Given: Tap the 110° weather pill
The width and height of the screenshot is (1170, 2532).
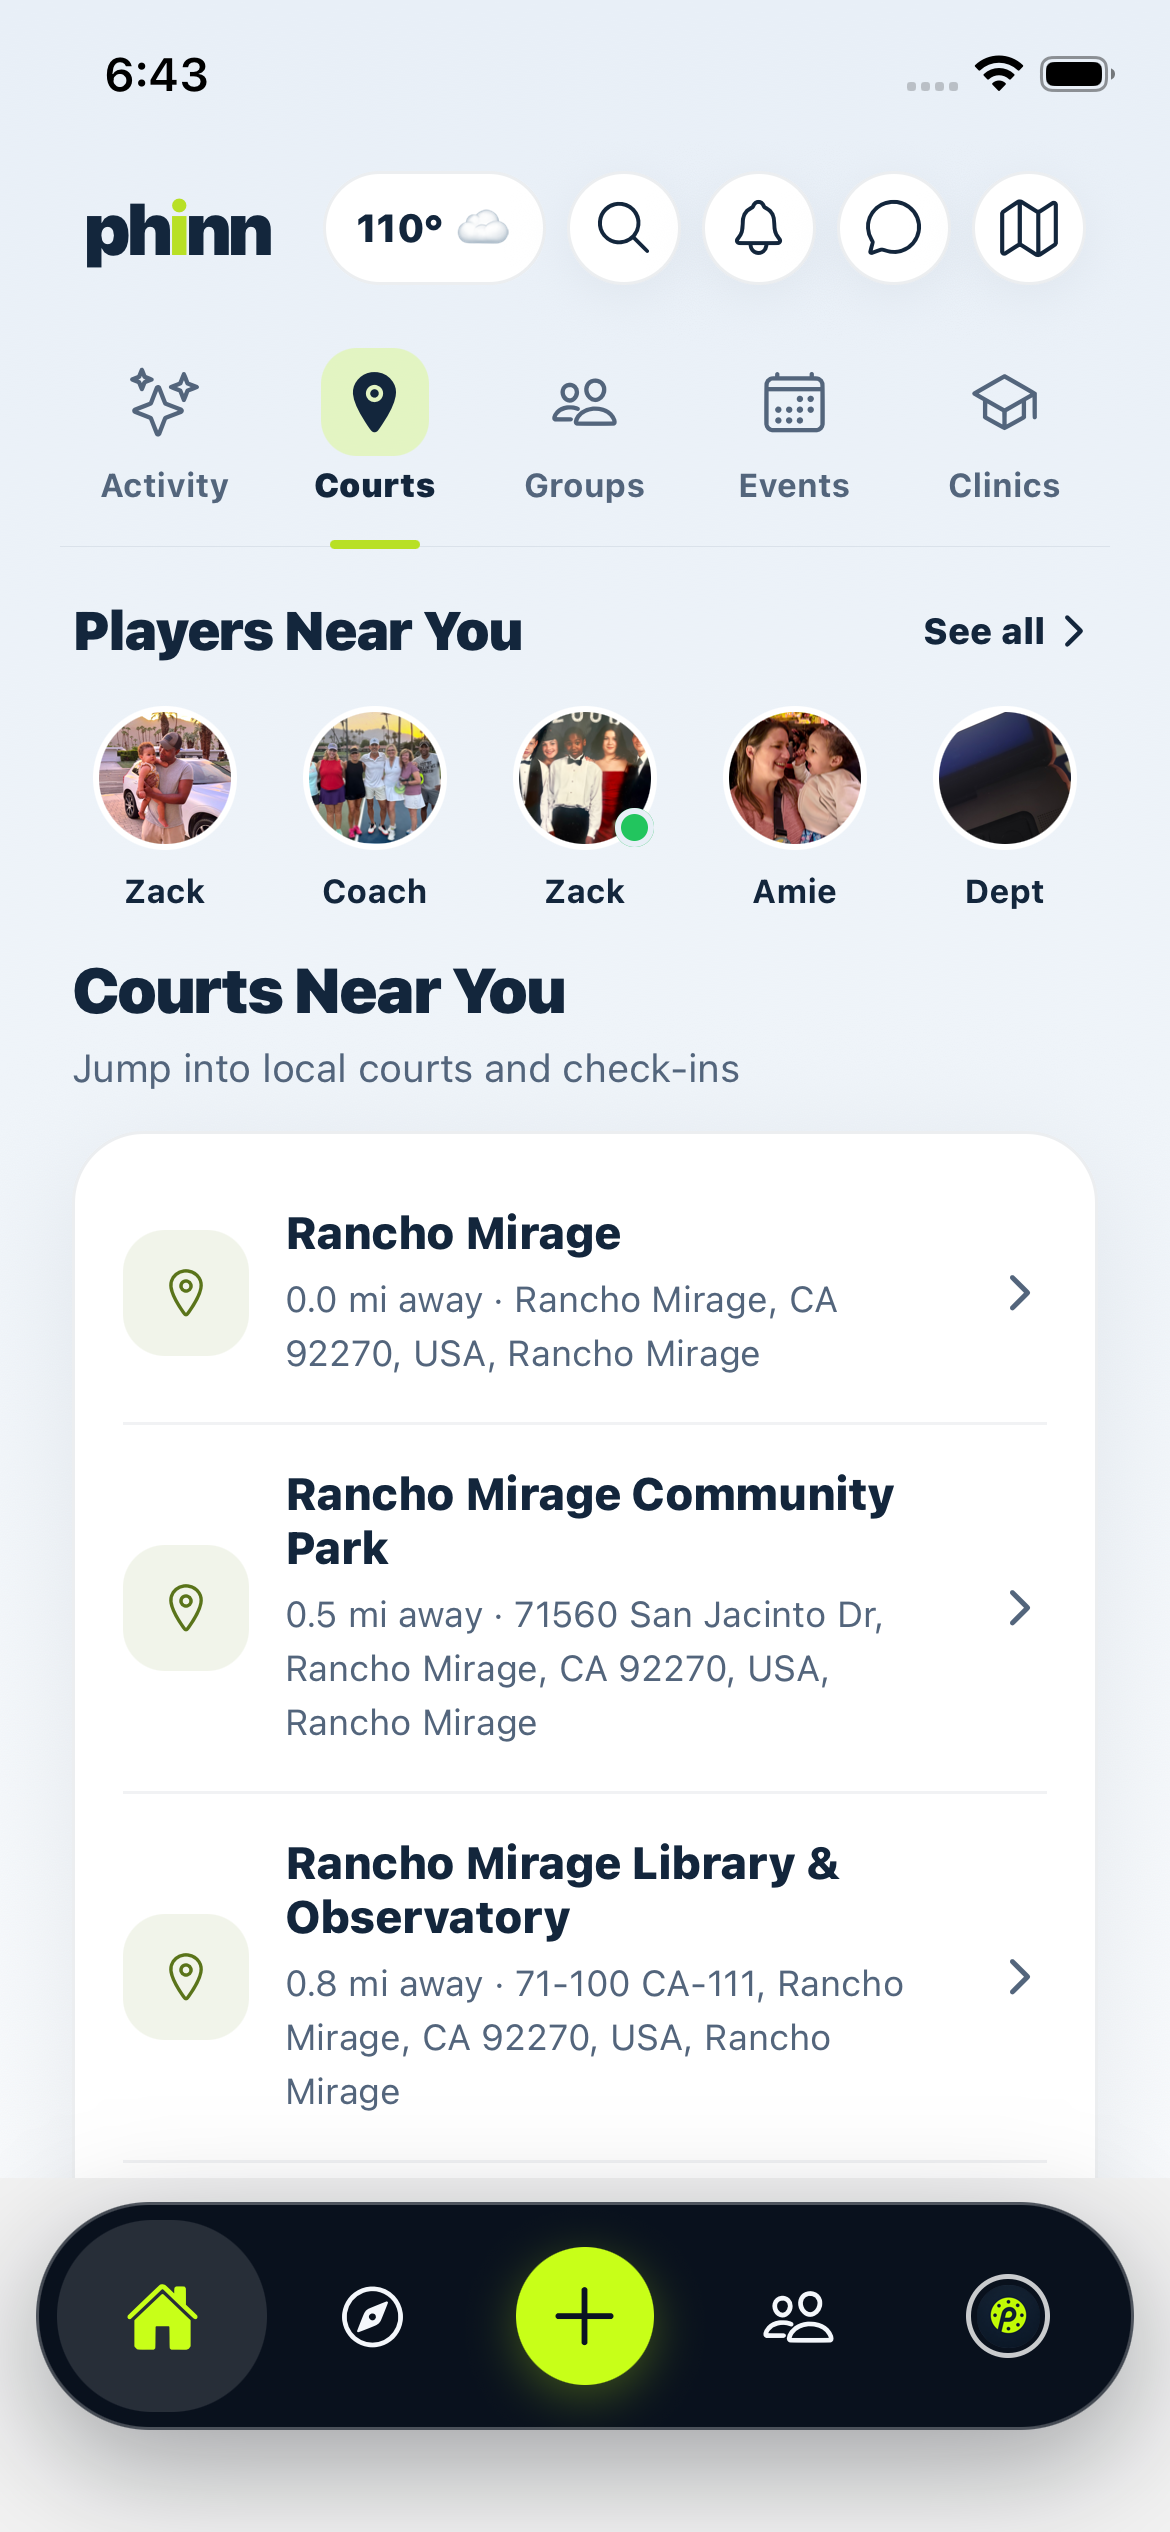Looking at the screenshot, I should click(x=434, y=228).
